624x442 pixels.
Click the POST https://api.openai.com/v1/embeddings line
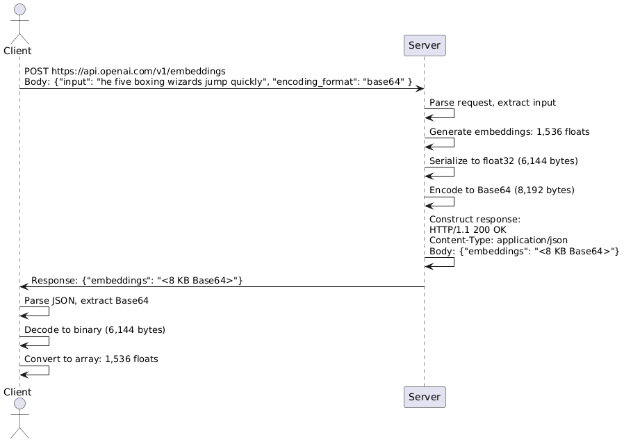[125, 71]
